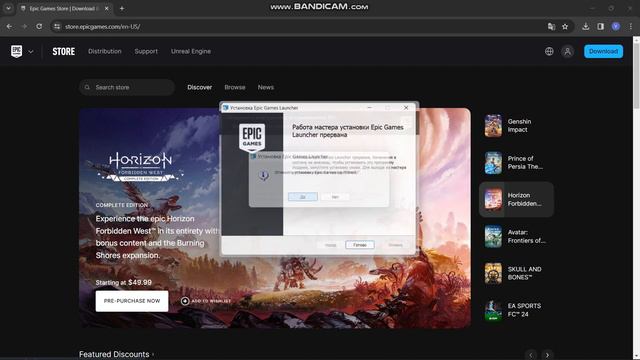This screenshot has width=640, height=360.
Task: Open a new browser tab
Action: click(122, 8)
